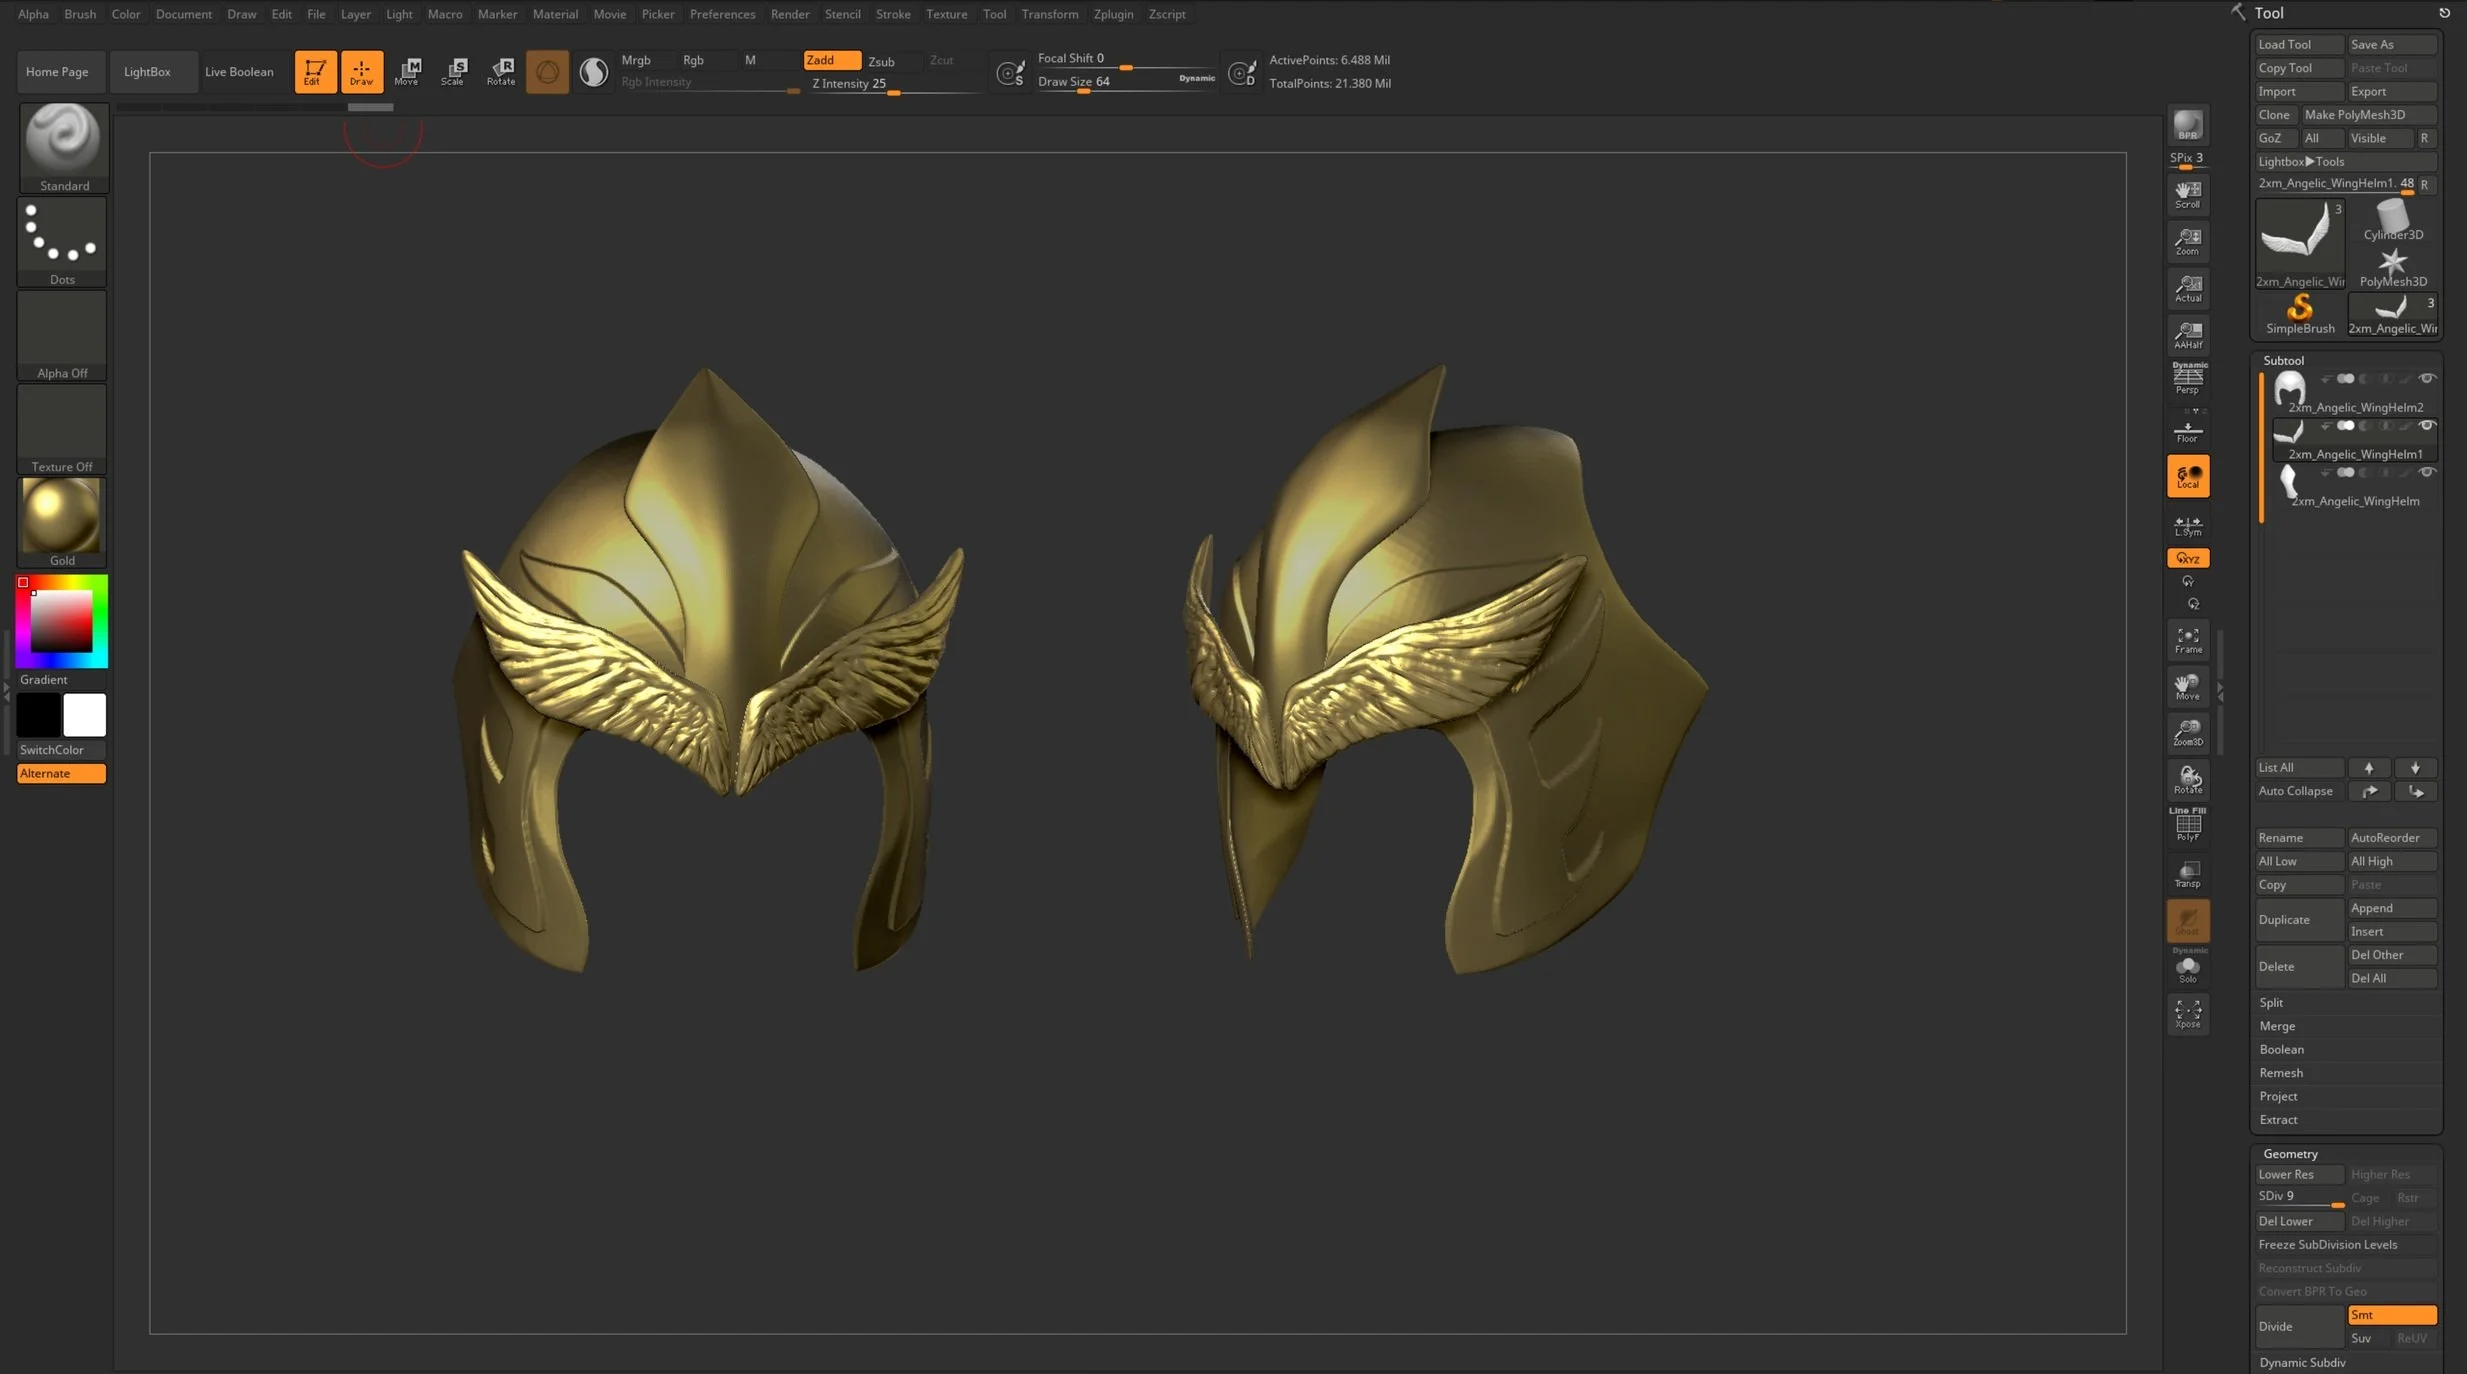Open the Gold material thumbnail
This screenshot has width=2467, height=1374.
tap(62, 517)
